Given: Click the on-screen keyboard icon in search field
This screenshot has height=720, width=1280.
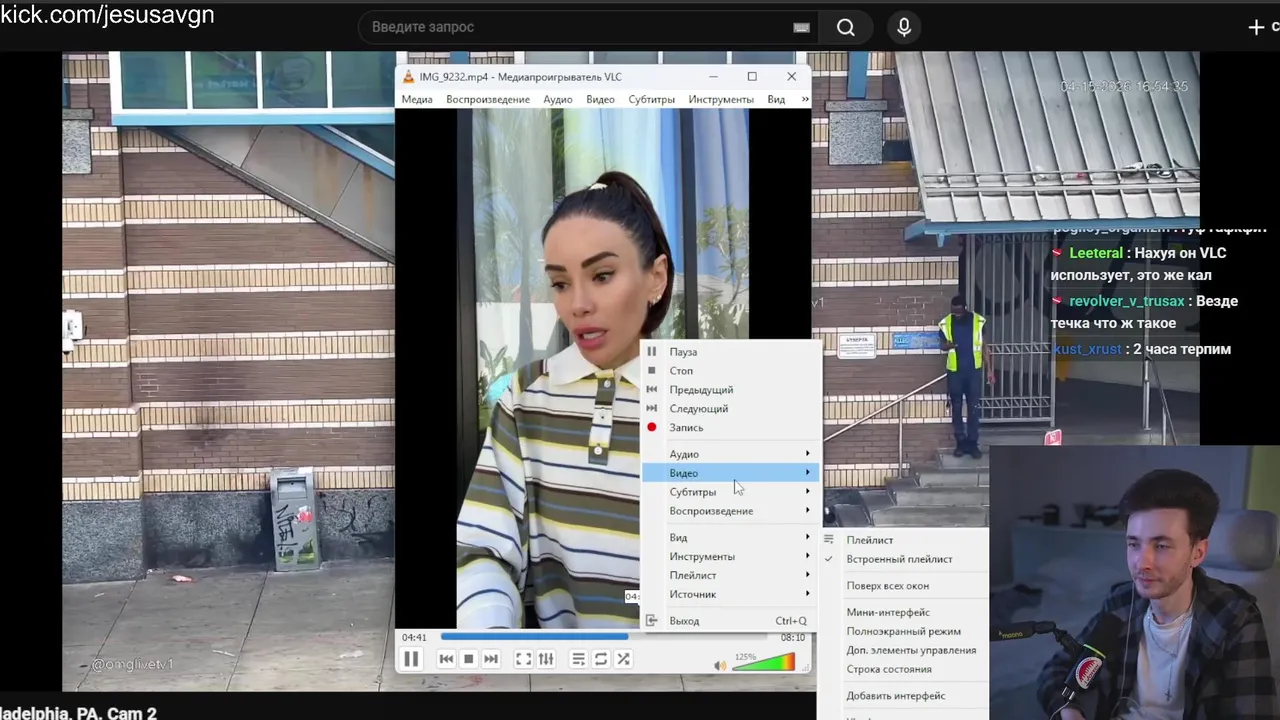Looking at the screenshot, I should click(x=801, y=28).
